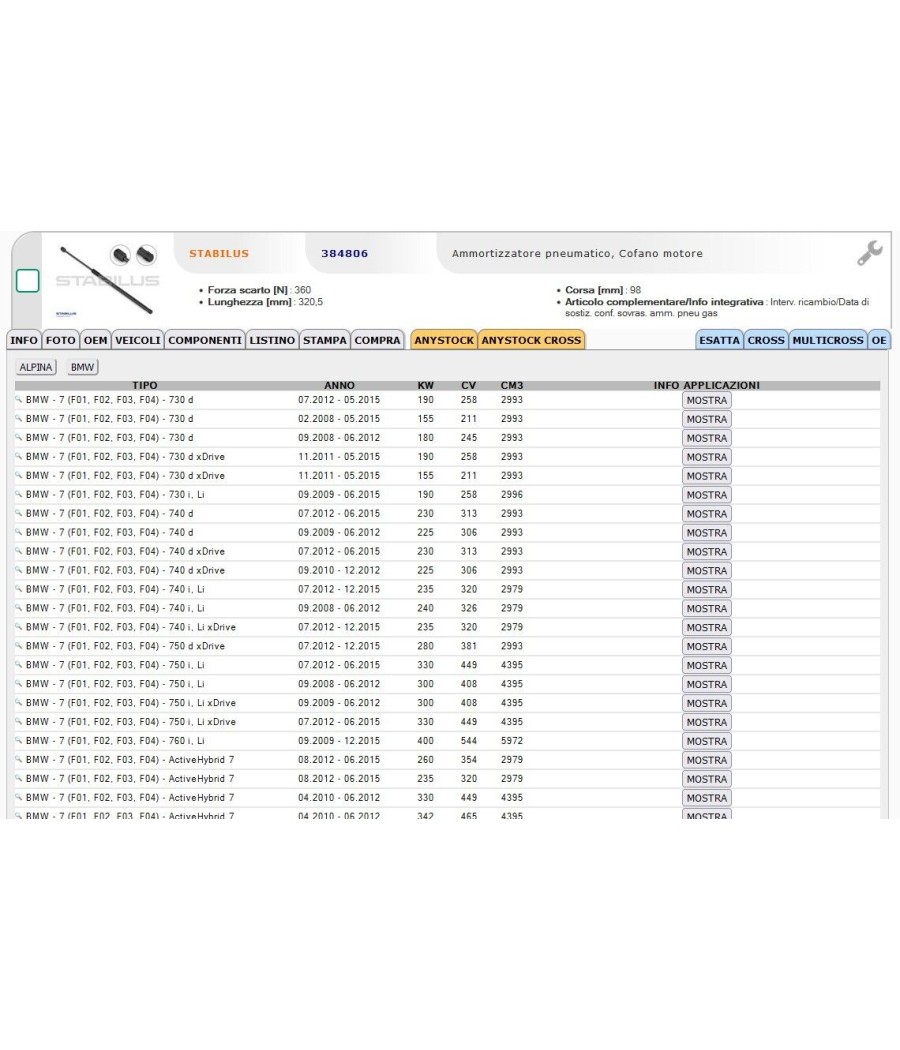
Task: Switch to the ESATTA tab
Action: coord(719,340)
